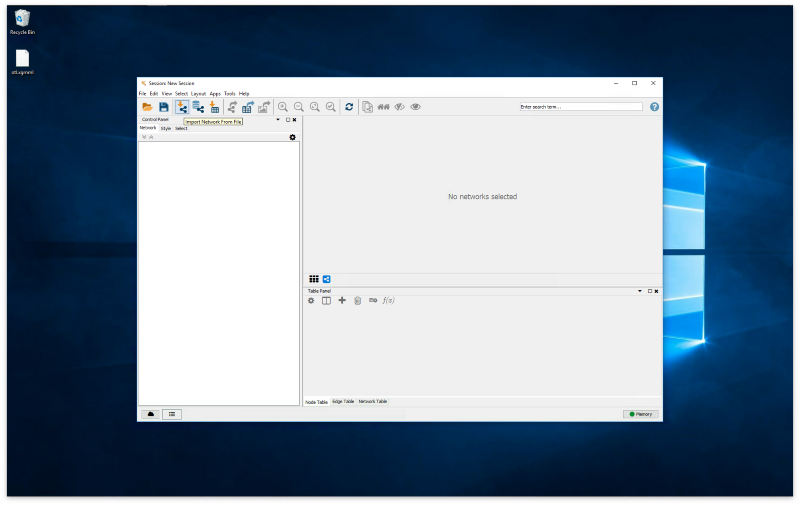This screenshot has height=505, width=800.
Task: Float the Table Panel with its square icon
Action: point(649,291)
